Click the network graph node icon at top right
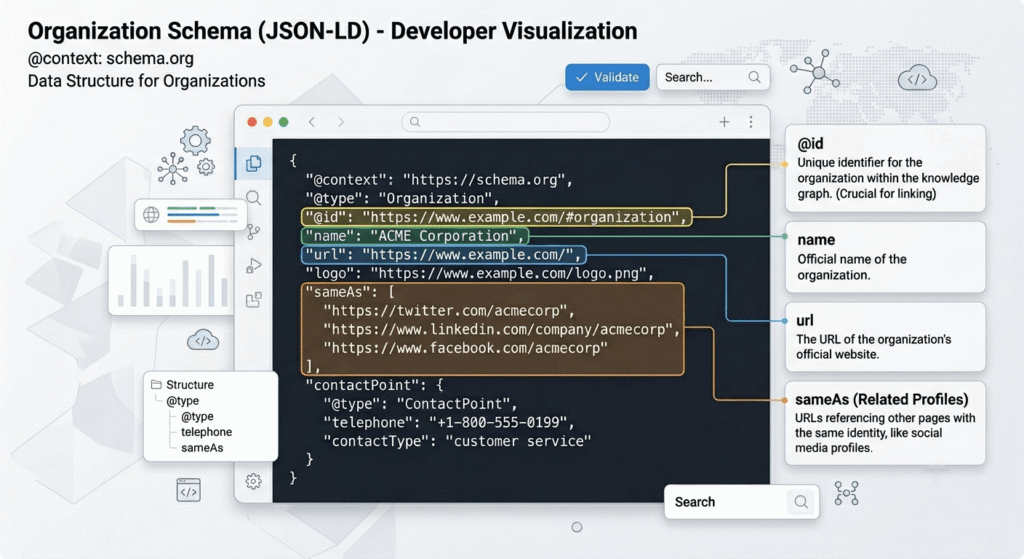The height and width of the screenshot is (559, 1024). 814,71
